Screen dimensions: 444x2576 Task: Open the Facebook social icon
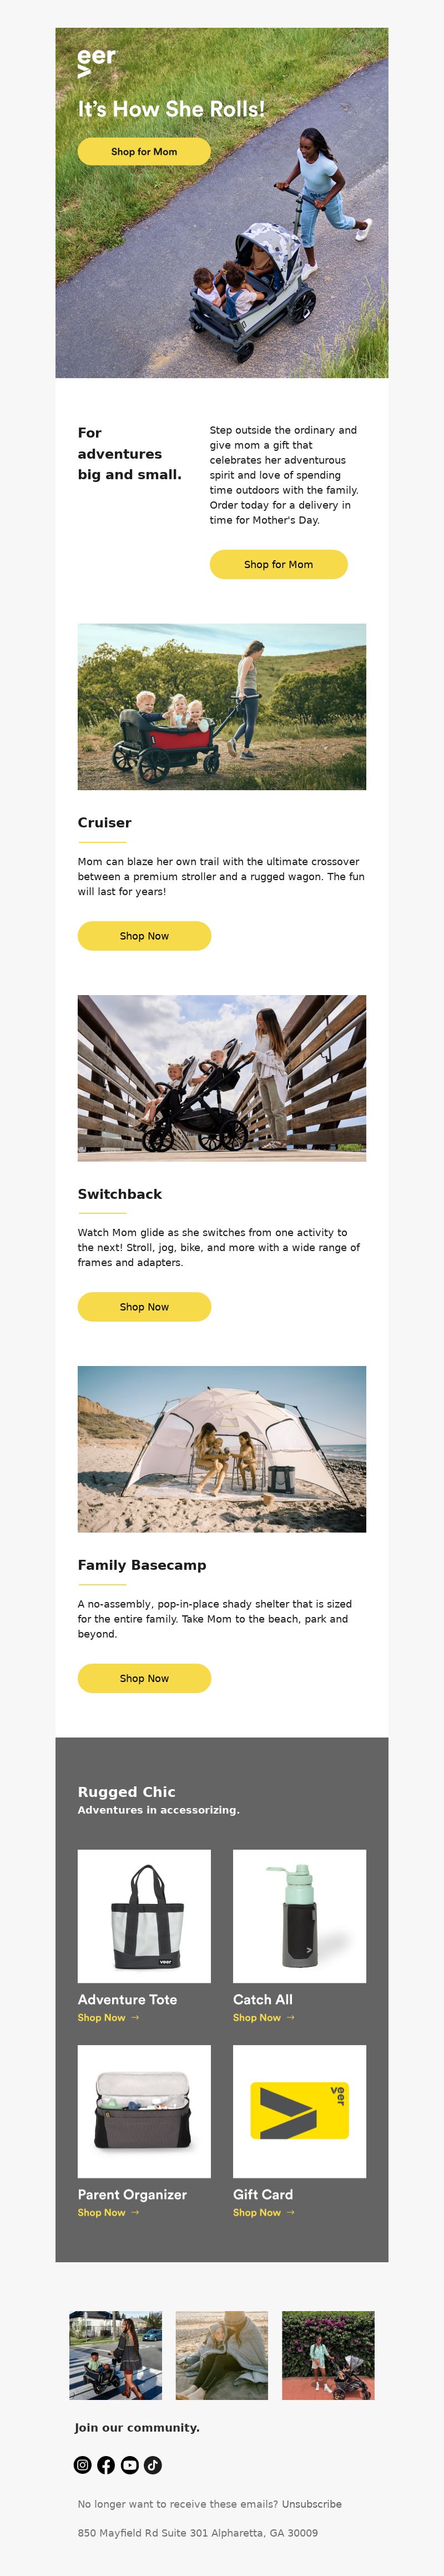[x=106, y=2464]
